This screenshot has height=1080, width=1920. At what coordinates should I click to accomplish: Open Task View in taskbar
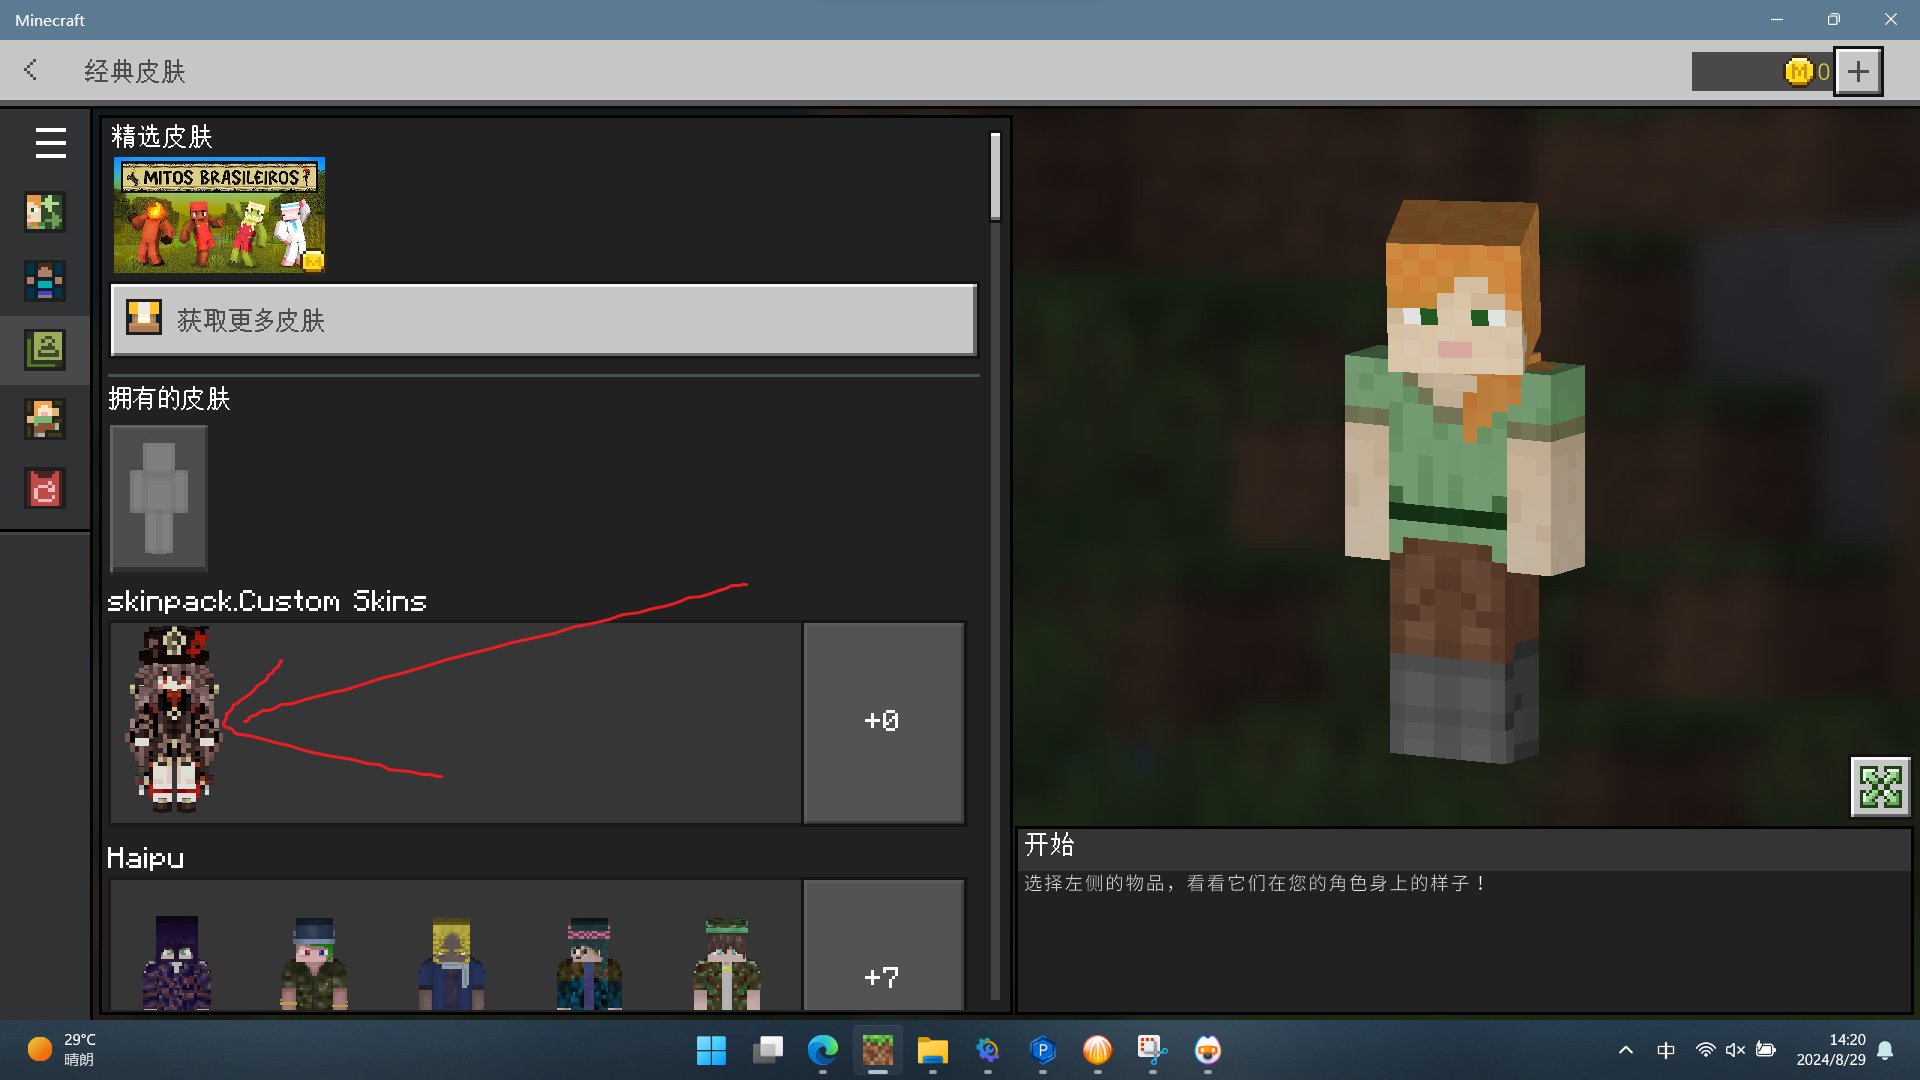click(x=767, y=1050)
